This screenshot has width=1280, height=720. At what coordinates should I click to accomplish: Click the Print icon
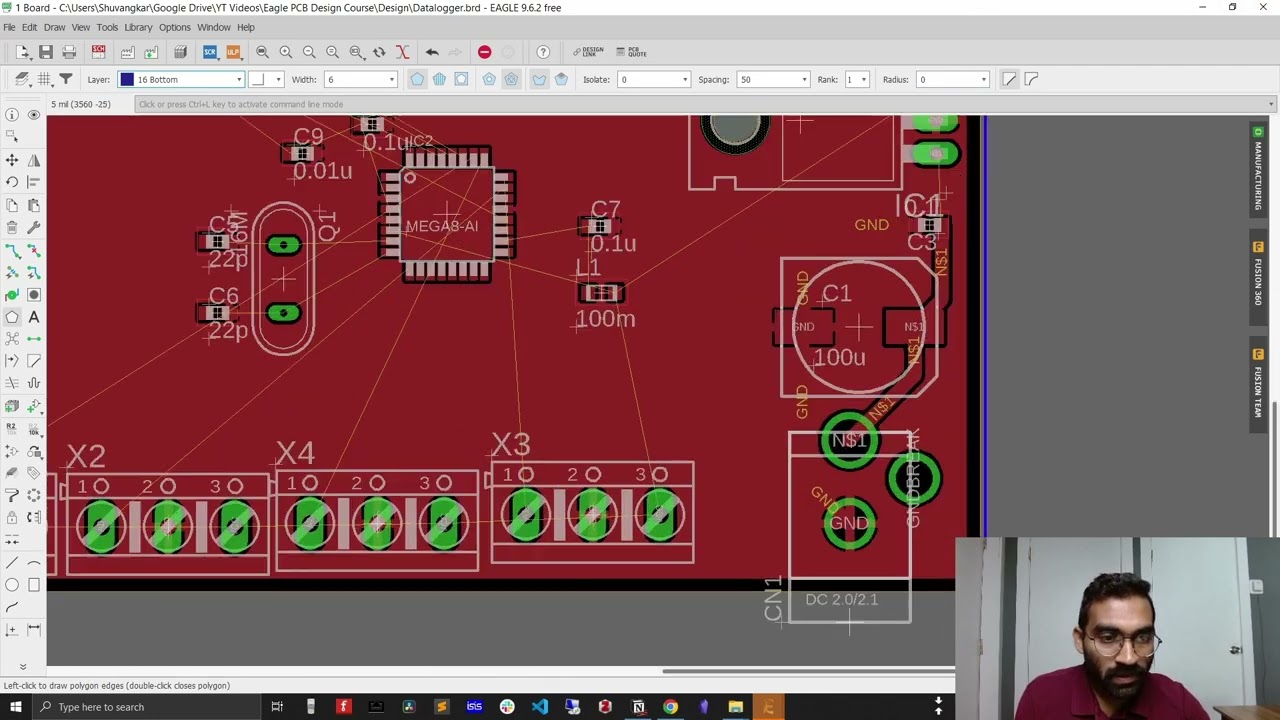tap(69, 52)
